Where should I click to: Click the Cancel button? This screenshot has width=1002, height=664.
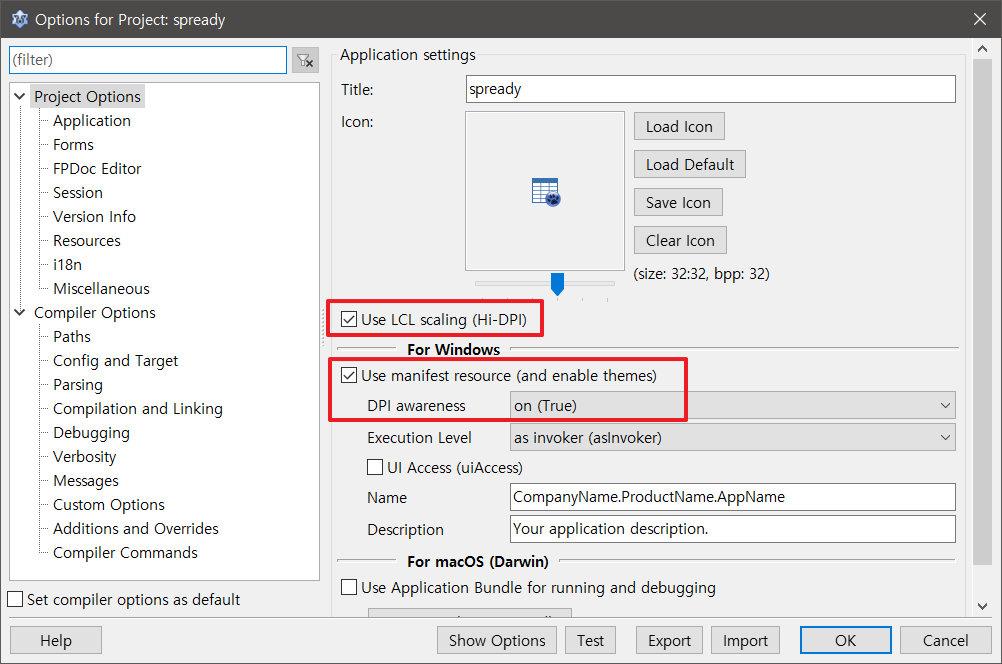tap(946, 640)
